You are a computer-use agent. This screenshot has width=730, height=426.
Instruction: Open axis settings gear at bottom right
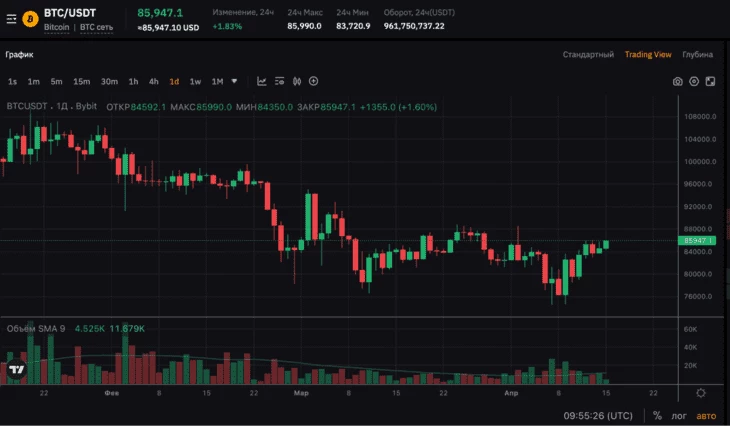[701, 393]
